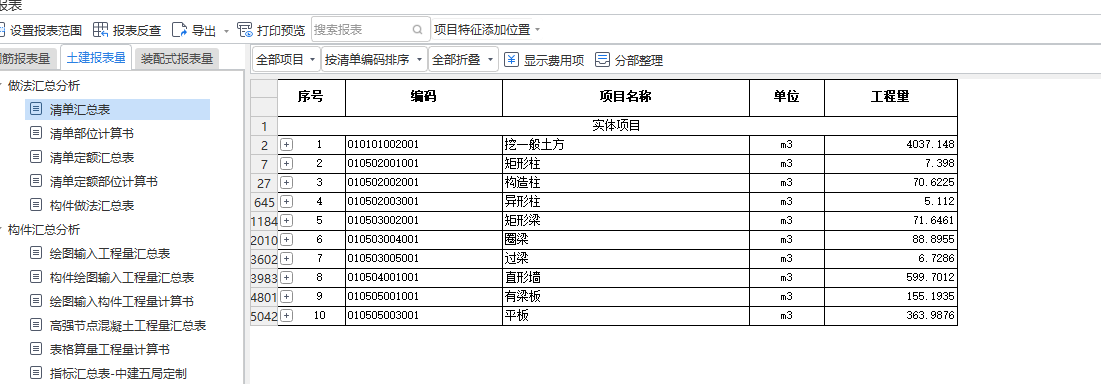Select the 实体项目 section row

click(x=617, y=126)
